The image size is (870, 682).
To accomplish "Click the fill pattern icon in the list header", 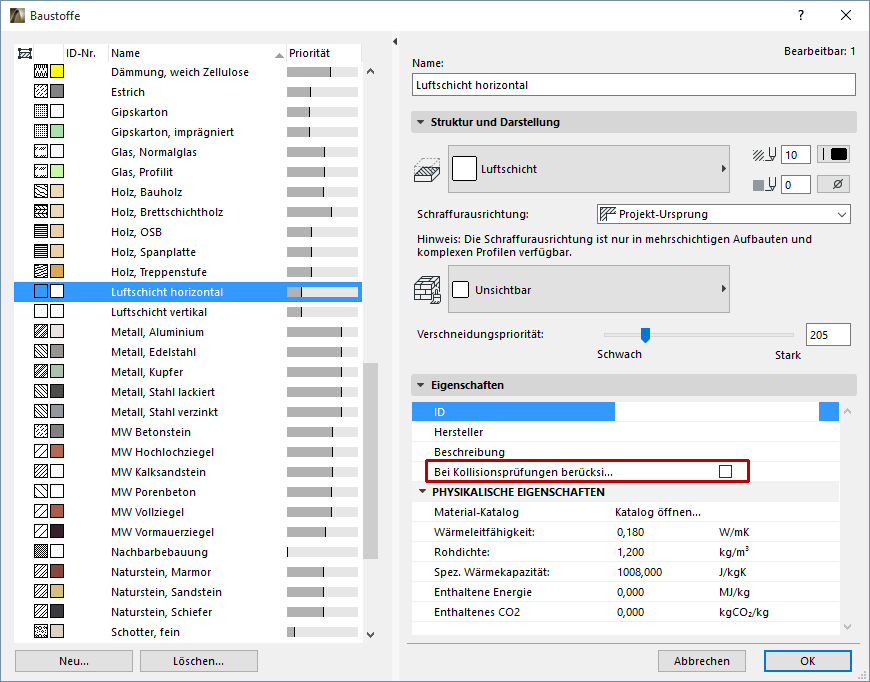I will coord(27,53).
